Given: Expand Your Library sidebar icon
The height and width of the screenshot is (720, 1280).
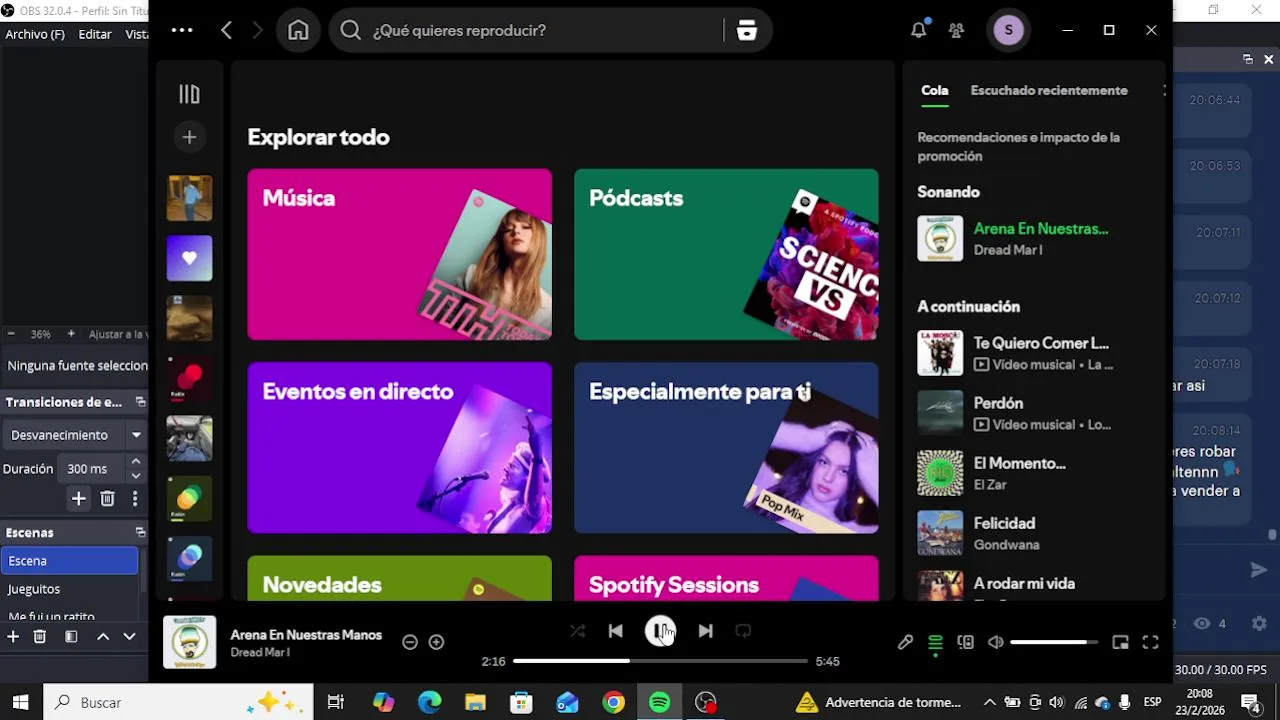Looking at the screenshot, I should click(x=189, y=94).
